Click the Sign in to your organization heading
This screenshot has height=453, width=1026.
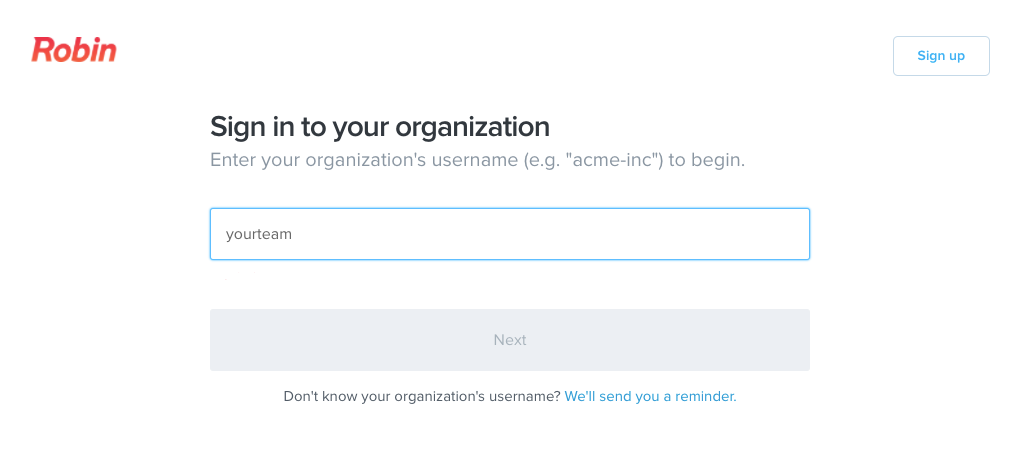[x=380, y=126]
